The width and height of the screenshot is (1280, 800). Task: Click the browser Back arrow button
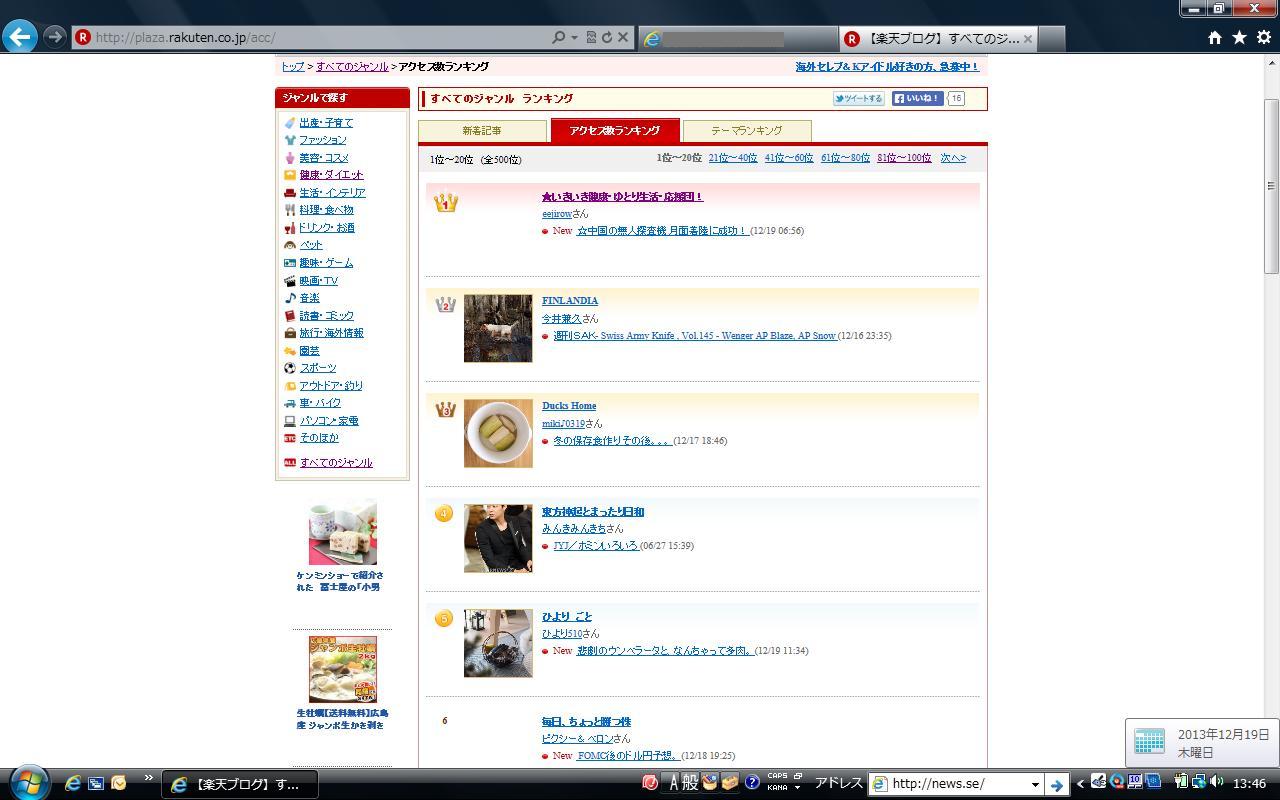[20, 37]
